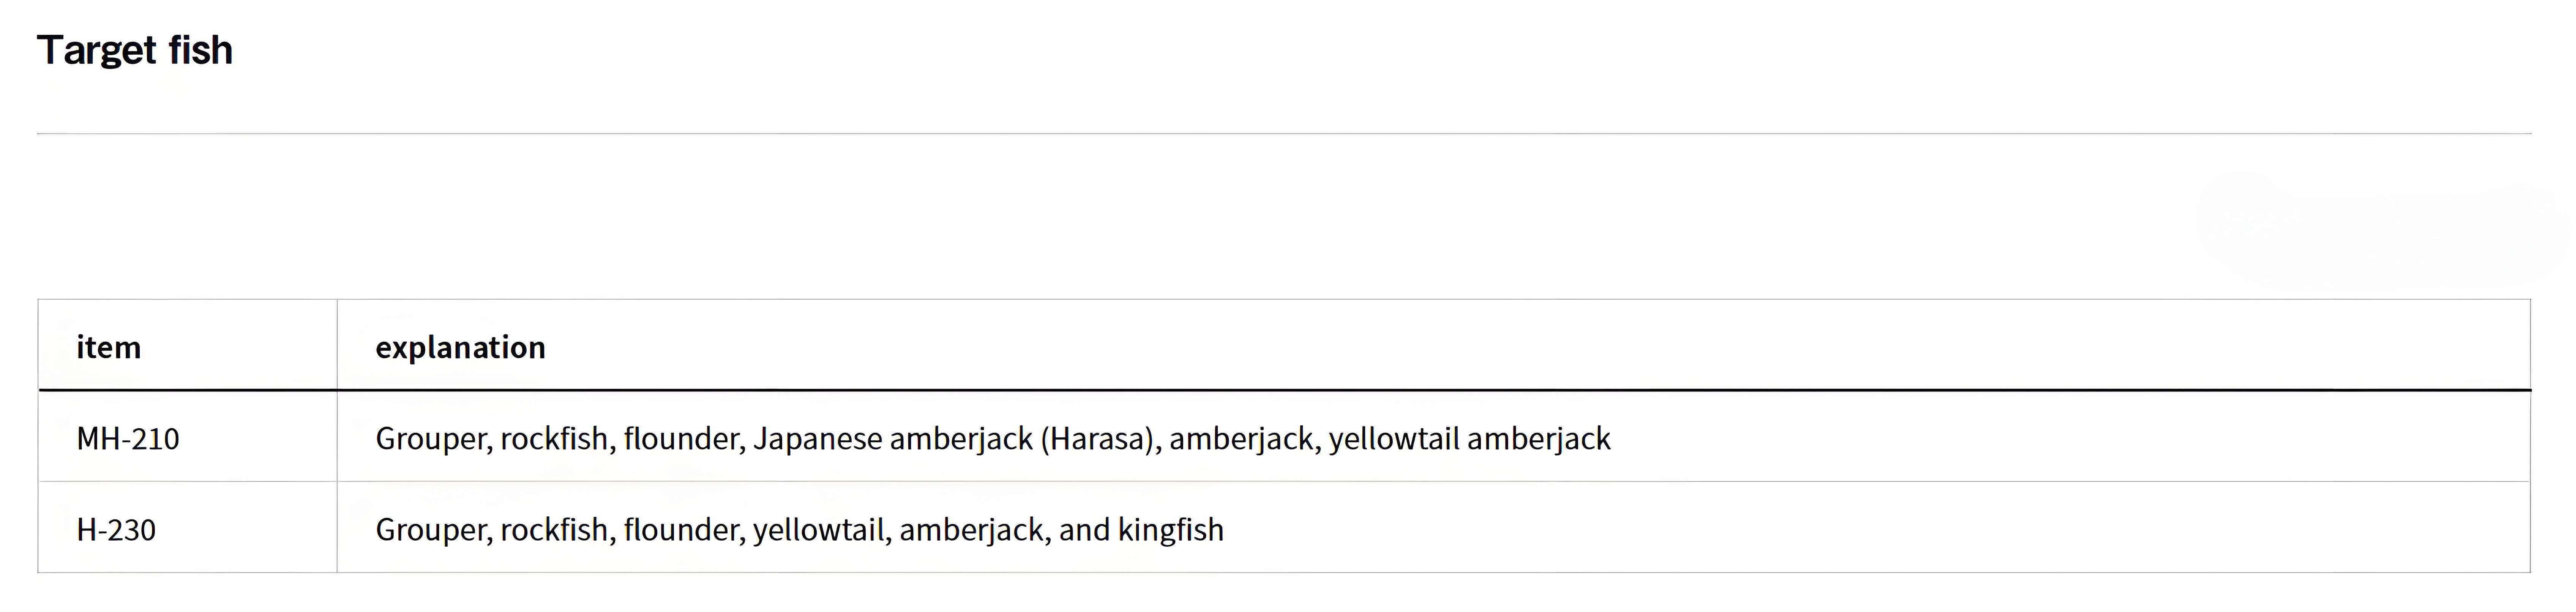Click the "explanation" column header

point(460,348)
